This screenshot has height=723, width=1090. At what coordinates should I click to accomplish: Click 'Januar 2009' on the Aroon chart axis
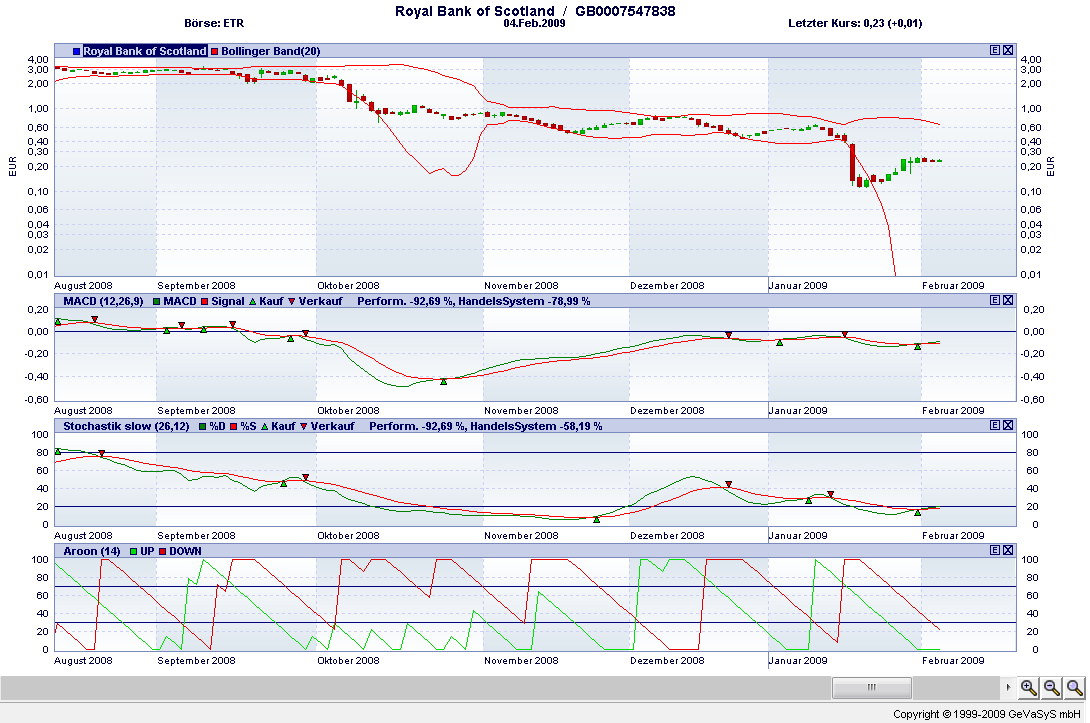798,660
